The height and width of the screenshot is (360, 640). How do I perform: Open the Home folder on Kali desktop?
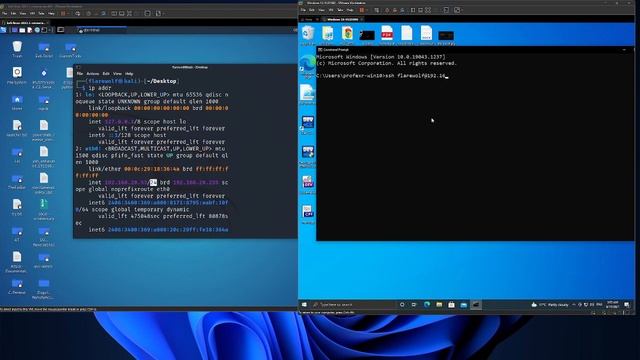click(17, 102)
